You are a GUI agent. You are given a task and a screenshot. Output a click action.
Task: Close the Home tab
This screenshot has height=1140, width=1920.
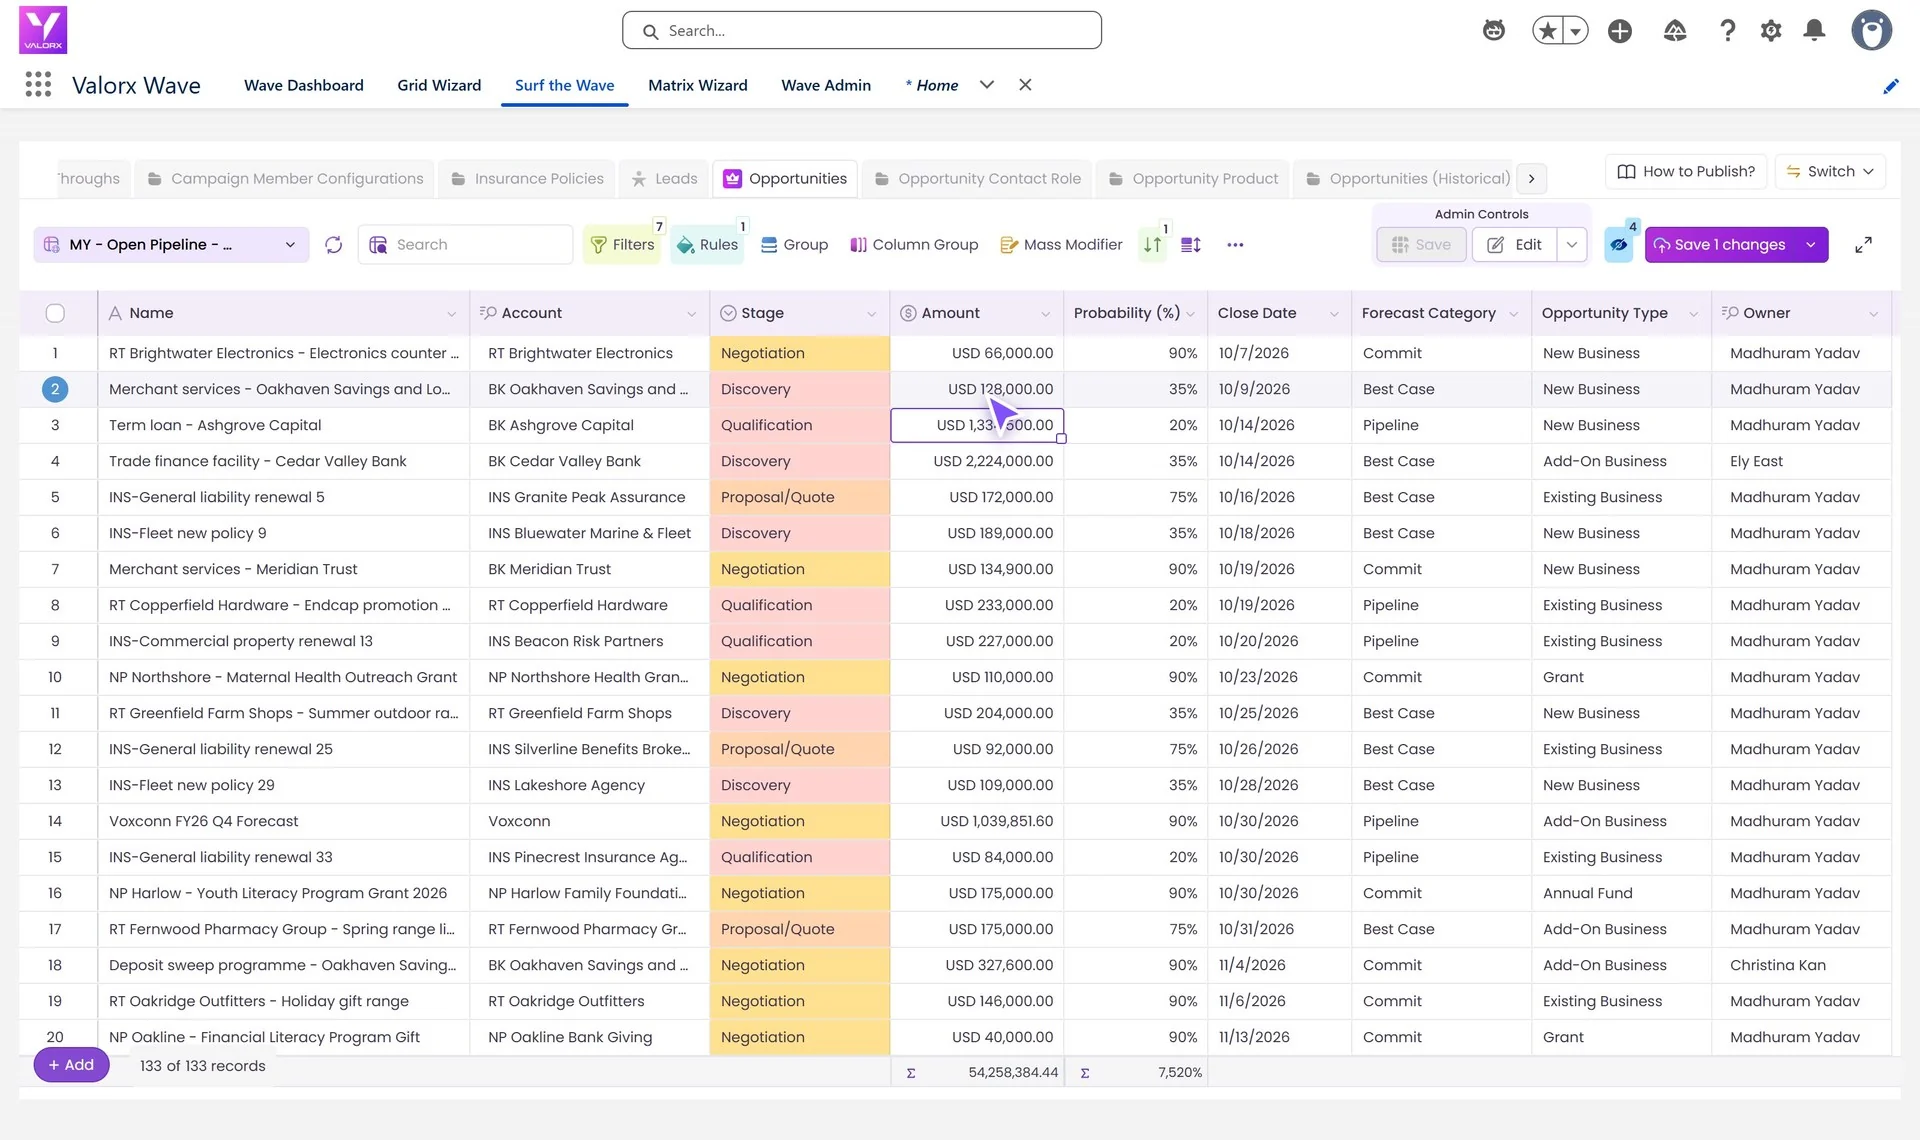1025,85
